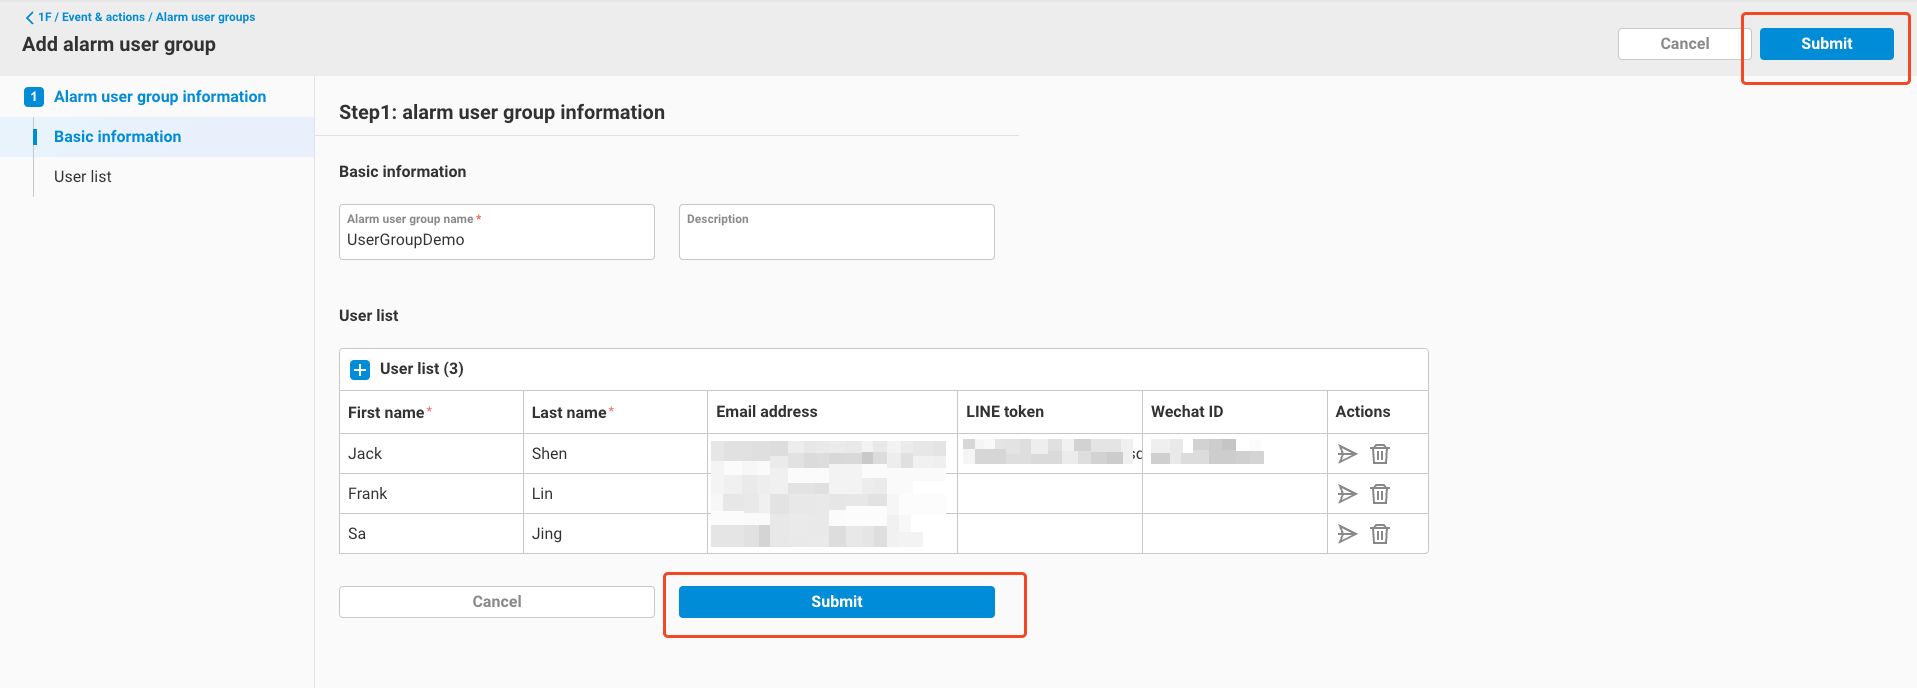
Task: Open Basic information section in sidebar
Action: 117,137
